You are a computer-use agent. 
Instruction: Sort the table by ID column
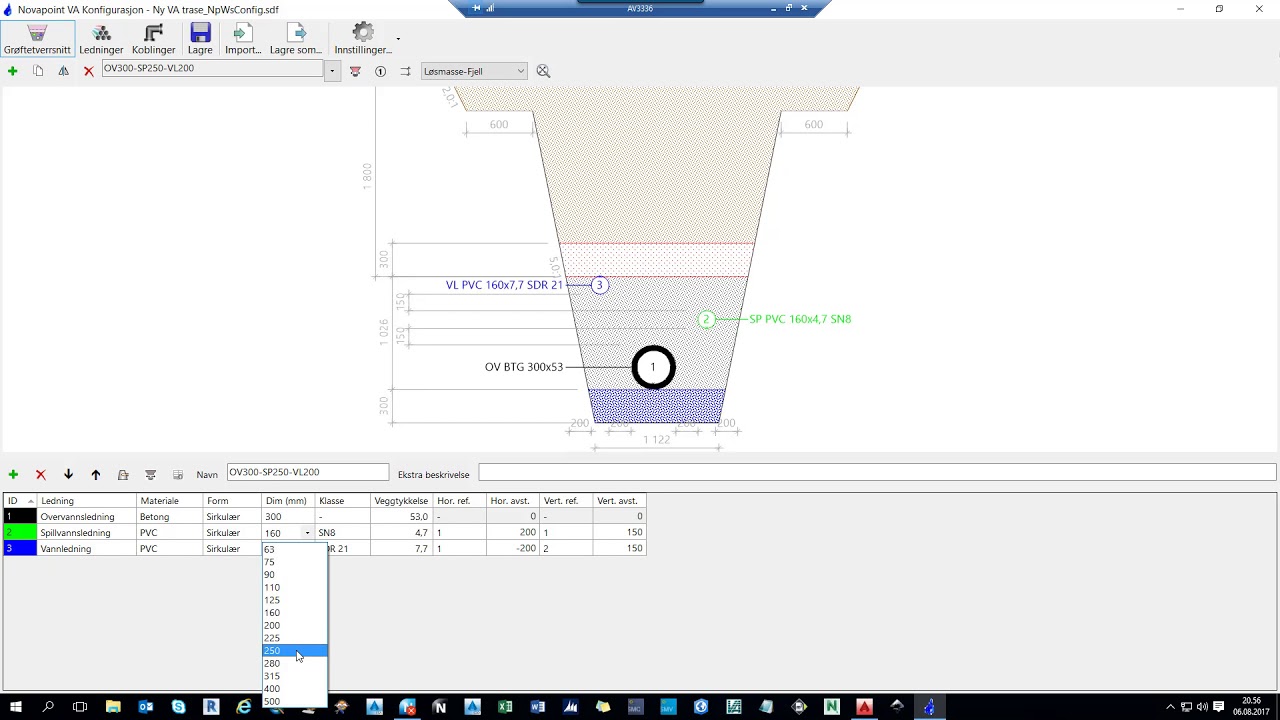pyautogui.click(x=20, y=501)
